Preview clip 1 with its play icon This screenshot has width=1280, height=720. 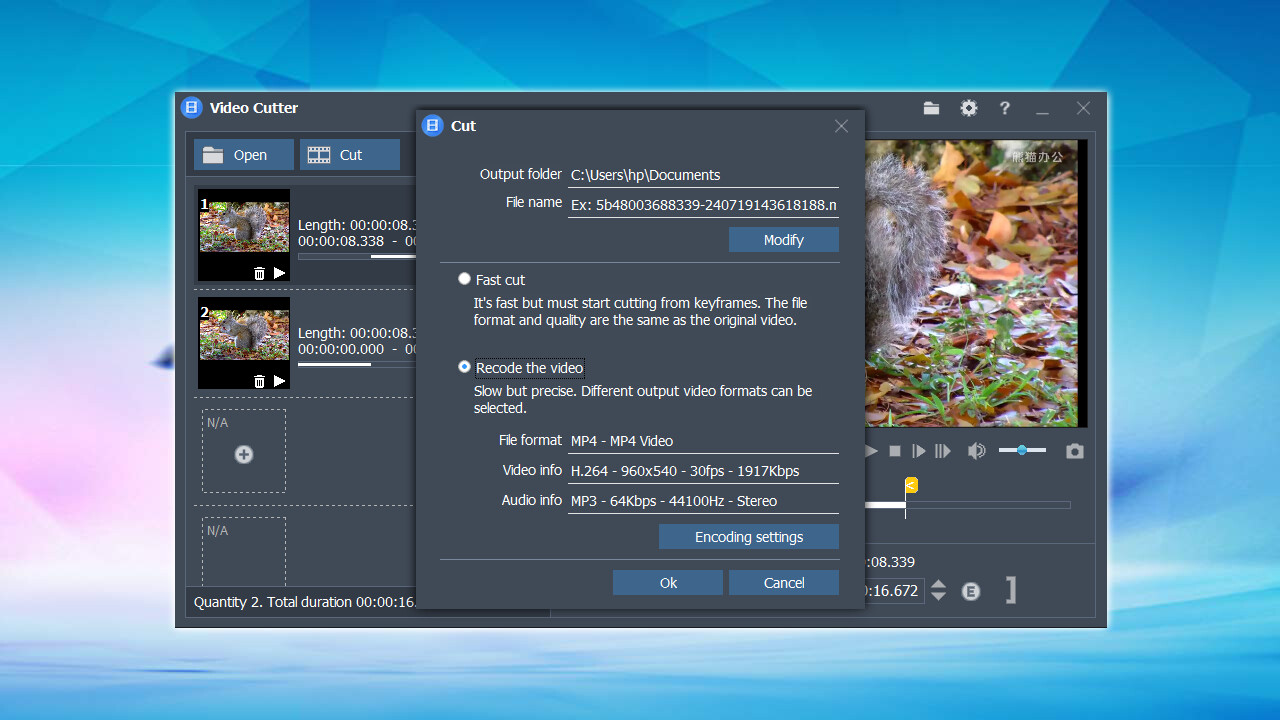(279, 272)
